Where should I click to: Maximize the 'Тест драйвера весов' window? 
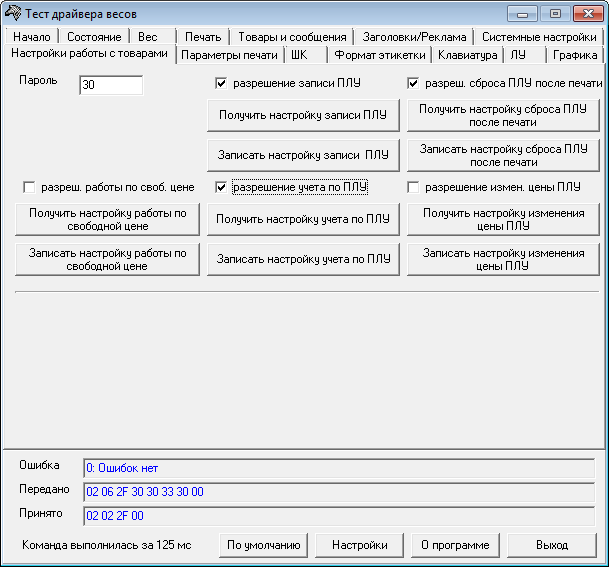click(555, 14)
